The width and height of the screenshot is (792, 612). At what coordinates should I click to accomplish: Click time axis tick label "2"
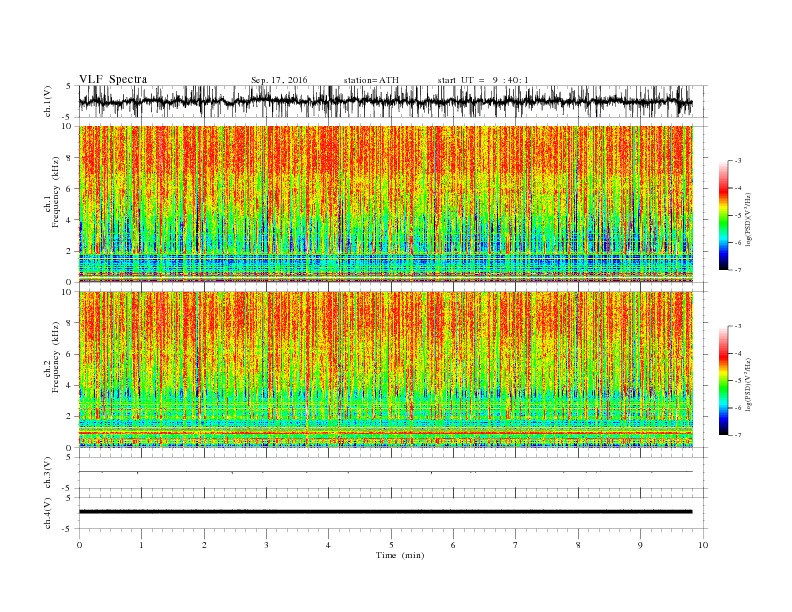(x=204, y=545)
